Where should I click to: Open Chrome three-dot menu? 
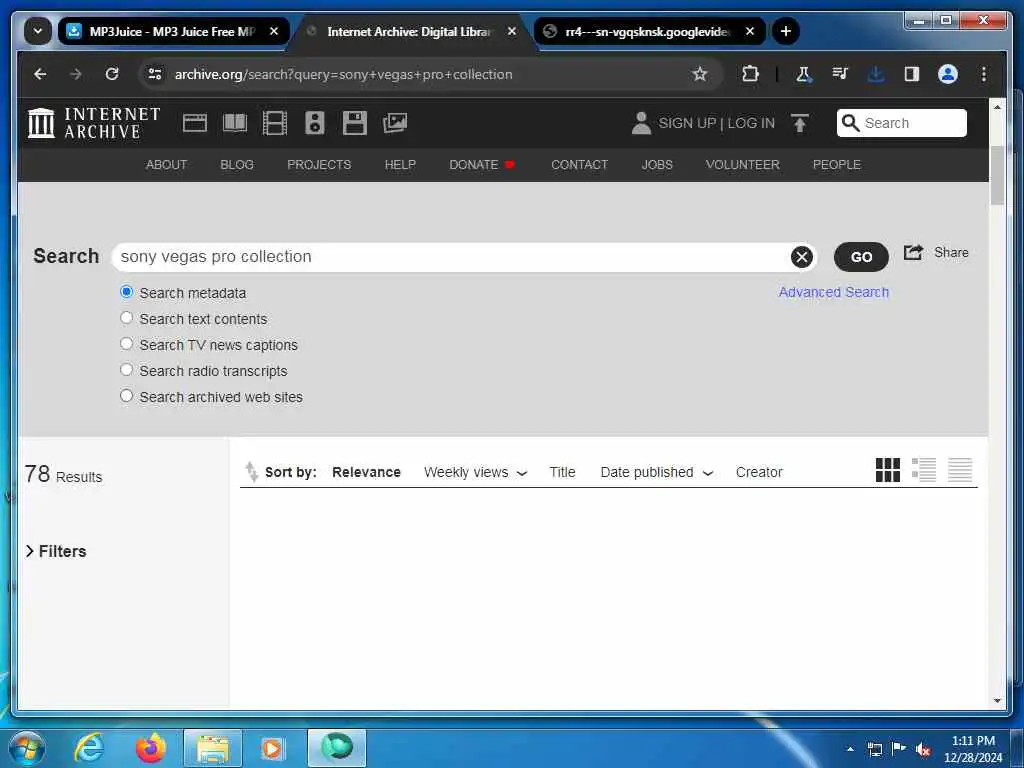click(x=984, y=74)
